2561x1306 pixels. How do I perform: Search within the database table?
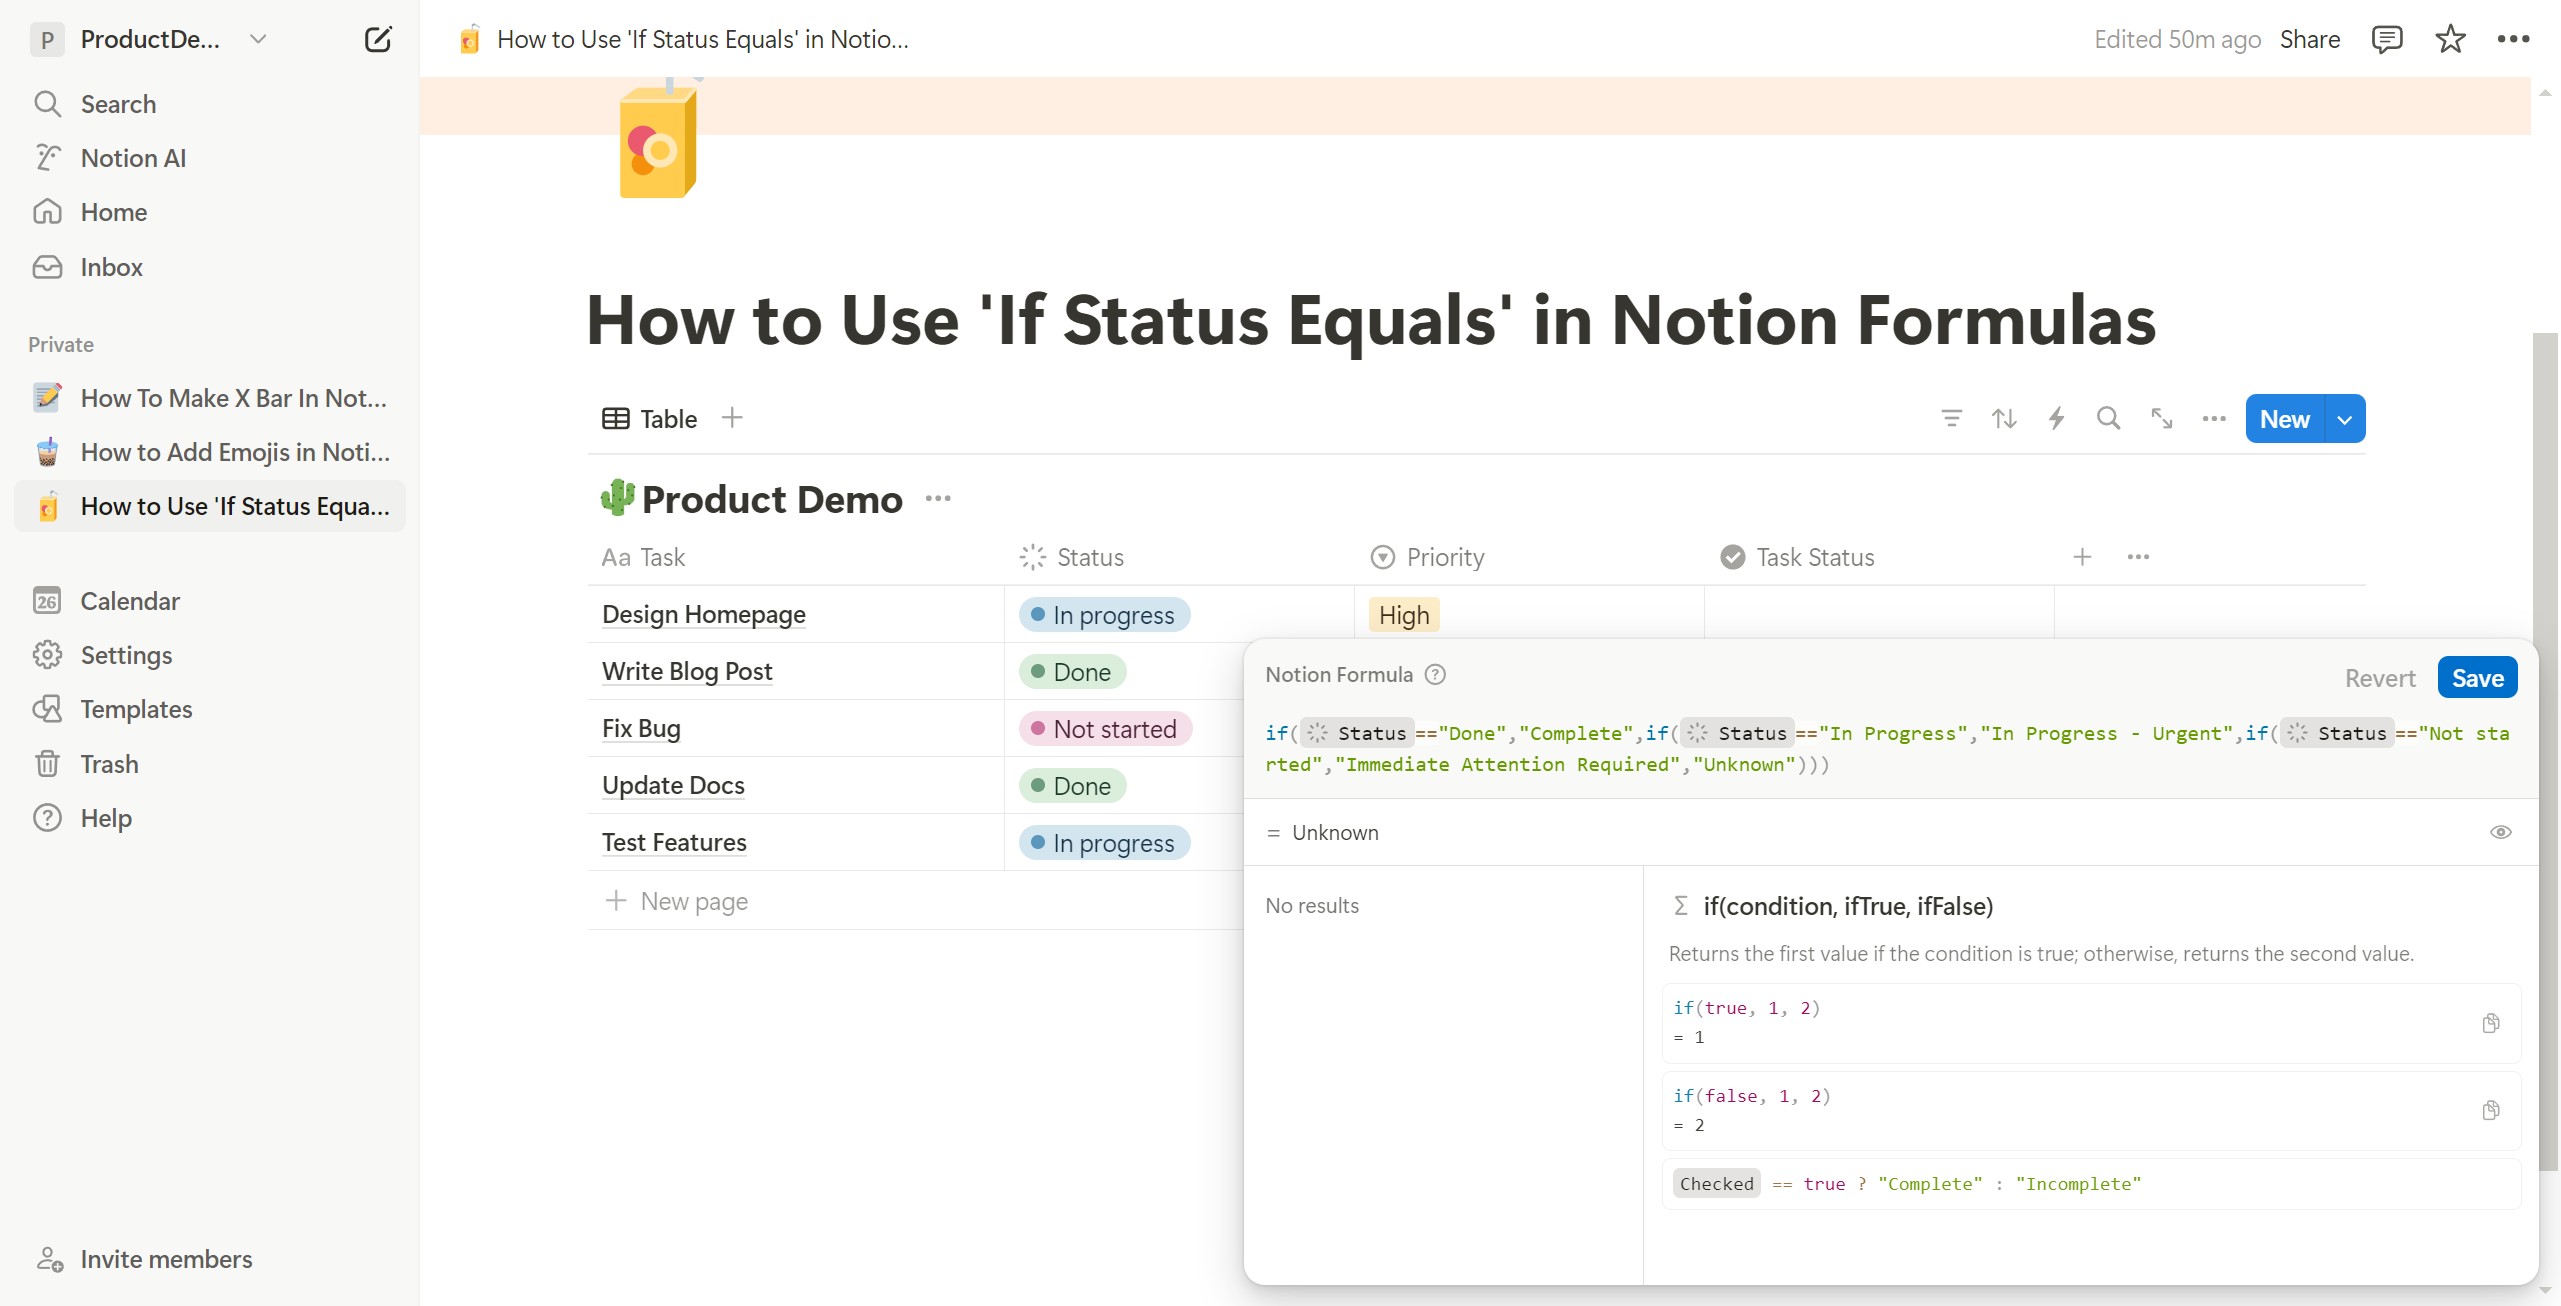(x=2108, y=418)
